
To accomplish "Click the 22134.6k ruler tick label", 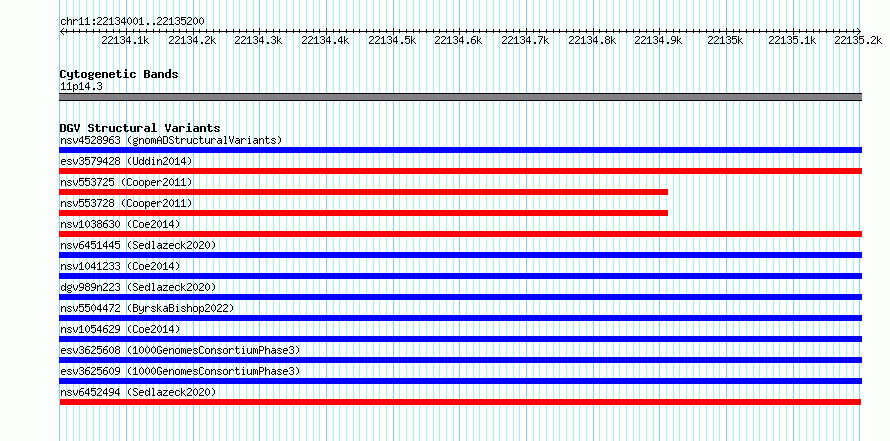I will (x=459, y=40).
